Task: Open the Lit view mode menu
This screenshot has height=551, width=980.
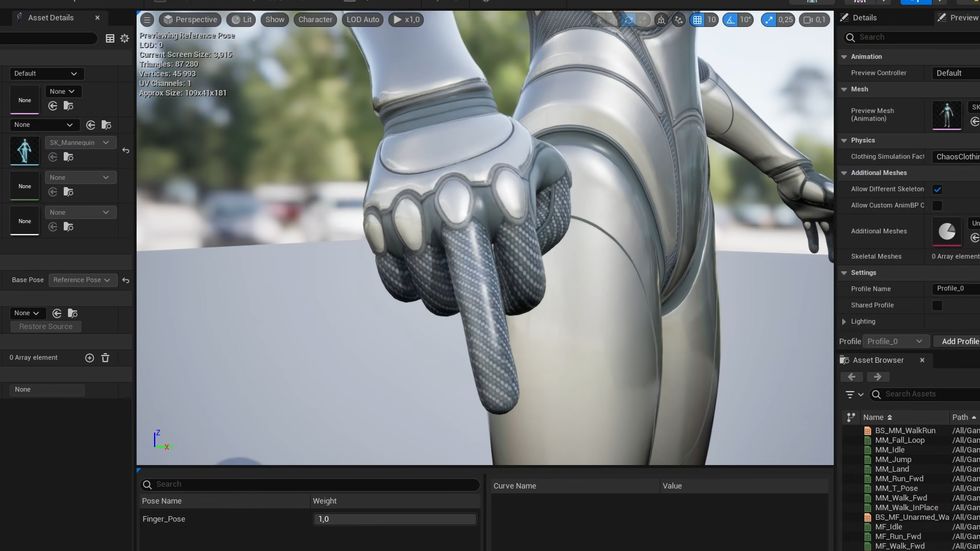Action: [241, 19]
